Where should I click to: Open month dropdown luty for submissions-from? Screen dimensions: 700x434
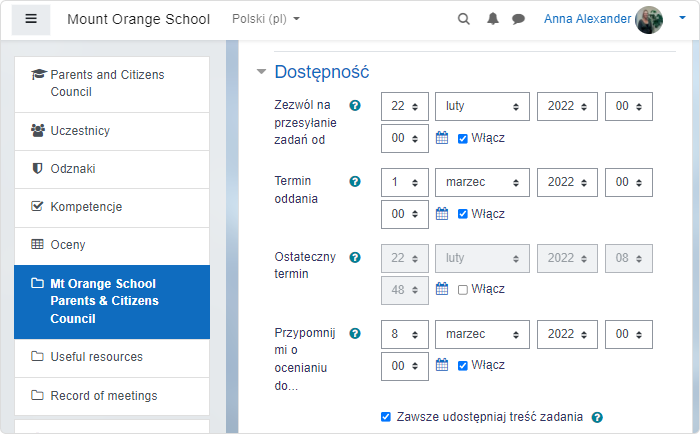[x=482, y=106]
